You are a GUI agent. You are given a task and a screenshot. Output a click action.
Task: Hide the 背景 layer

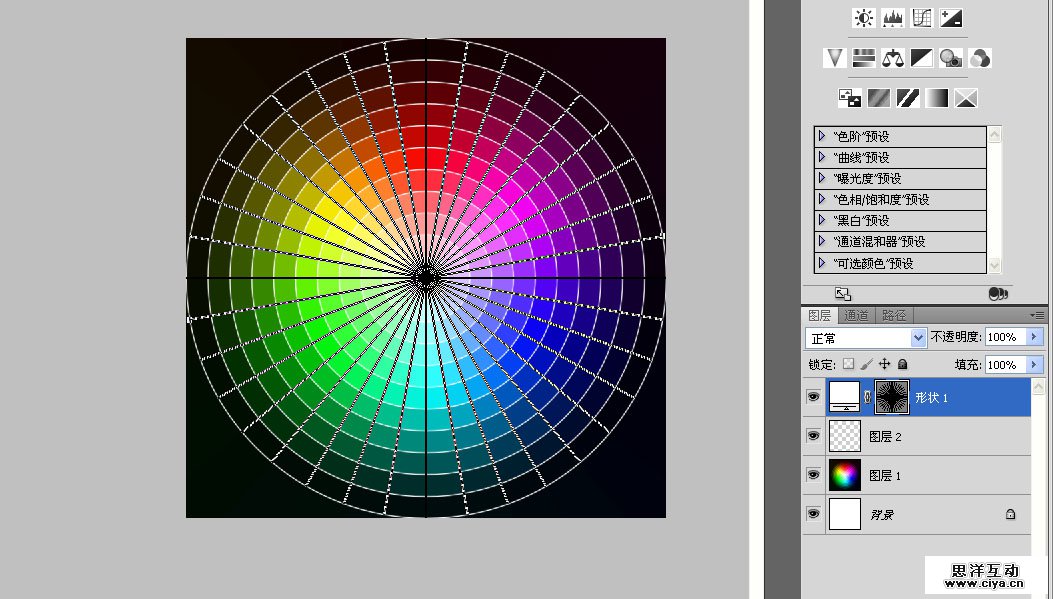pos(813,514)
